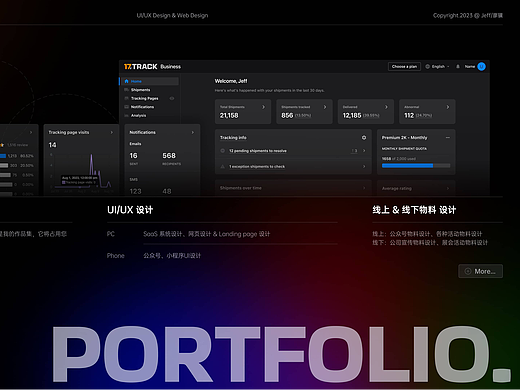Click the UI/UX 设计 heading
This screenshot has width=520, height=390.
coord(130,210)
